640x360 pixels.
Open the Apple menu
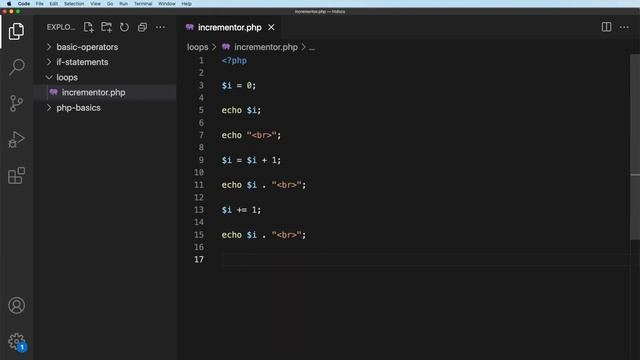pyautogui.click(x=9, y=4)
